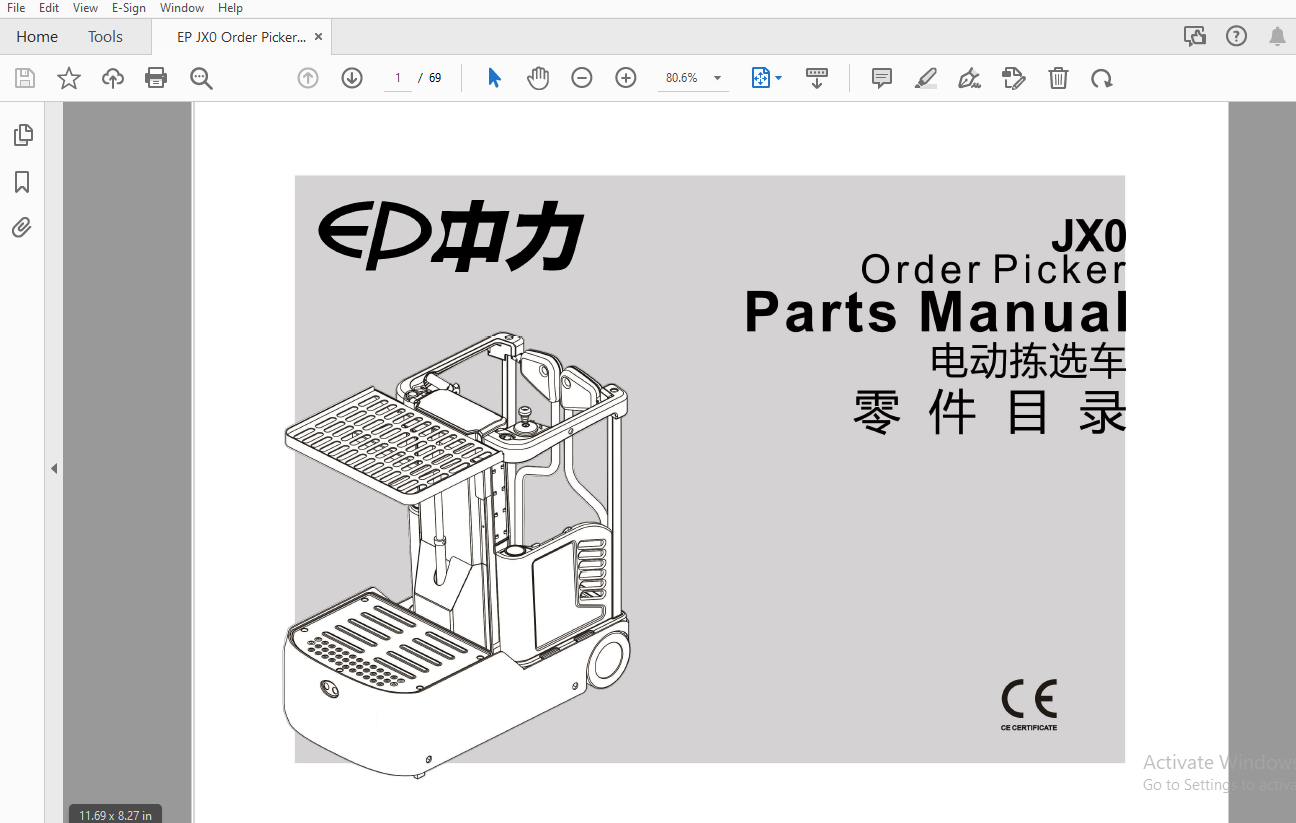Image resolution: width=1296 pixels, height=823 pixels.
Task: Switch to the Tools tab
Action: [x=105, y=37]
